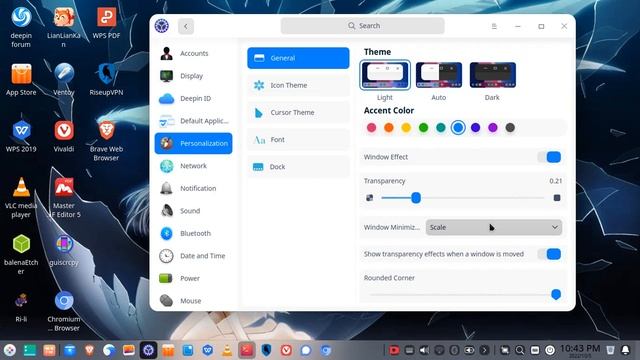The width and height of the screenshot is (640, 360).
Task: Open guiscrcpy desktop shortcut
Action: click(x=64, y=250)
